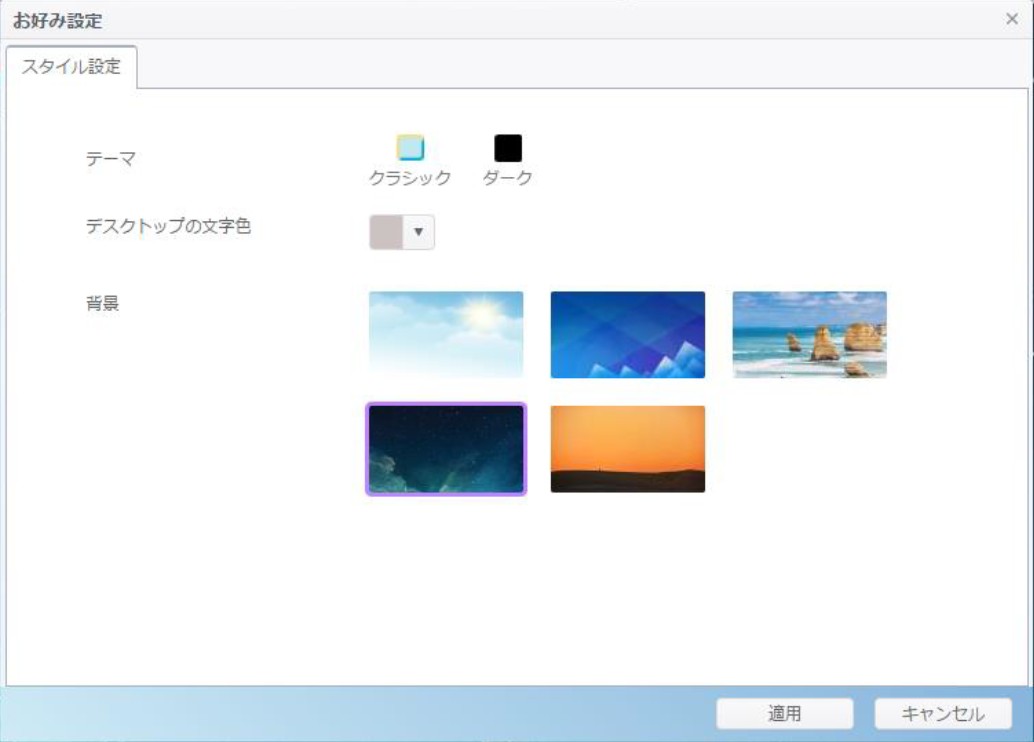This screenshot has width=1034, height=742.
Task: Choose the ocean rock stacks background
Action: pos(810,335)
